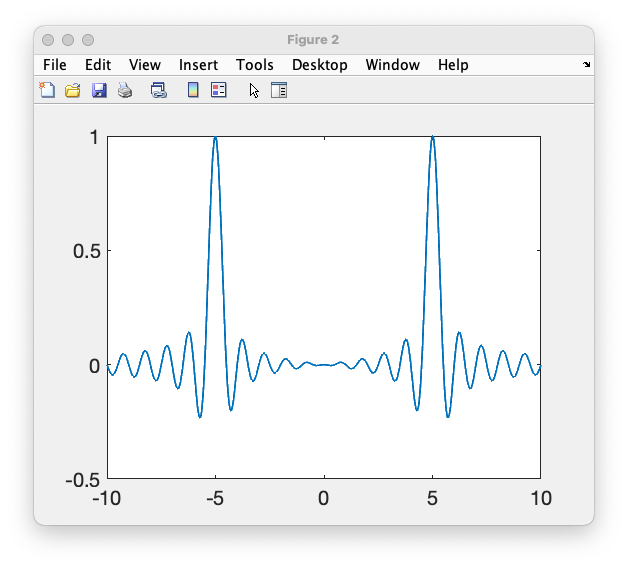Click the Figure 2 title text
This screenshot has width=628, height=567.
(313, 40)
